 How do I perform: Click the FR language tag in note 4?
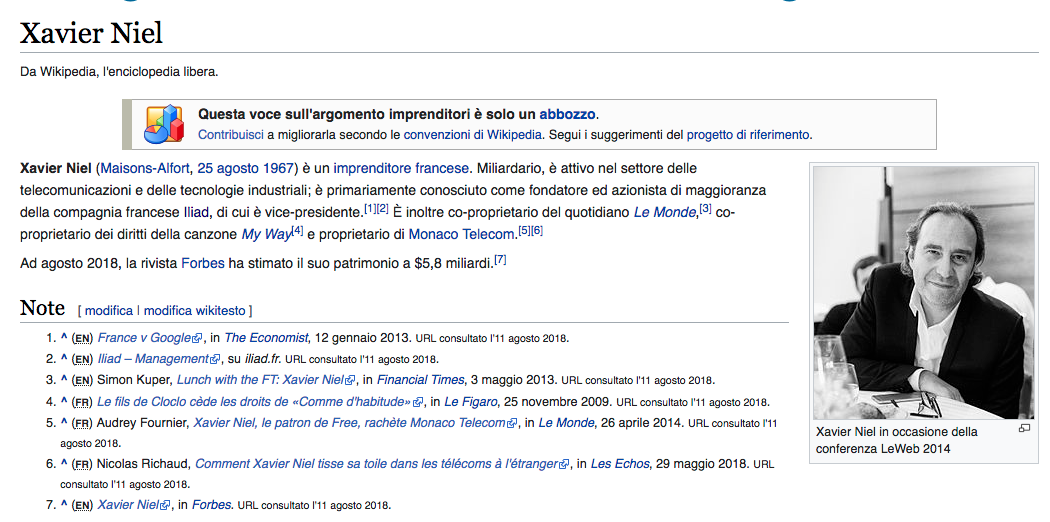tap(82, 403)
